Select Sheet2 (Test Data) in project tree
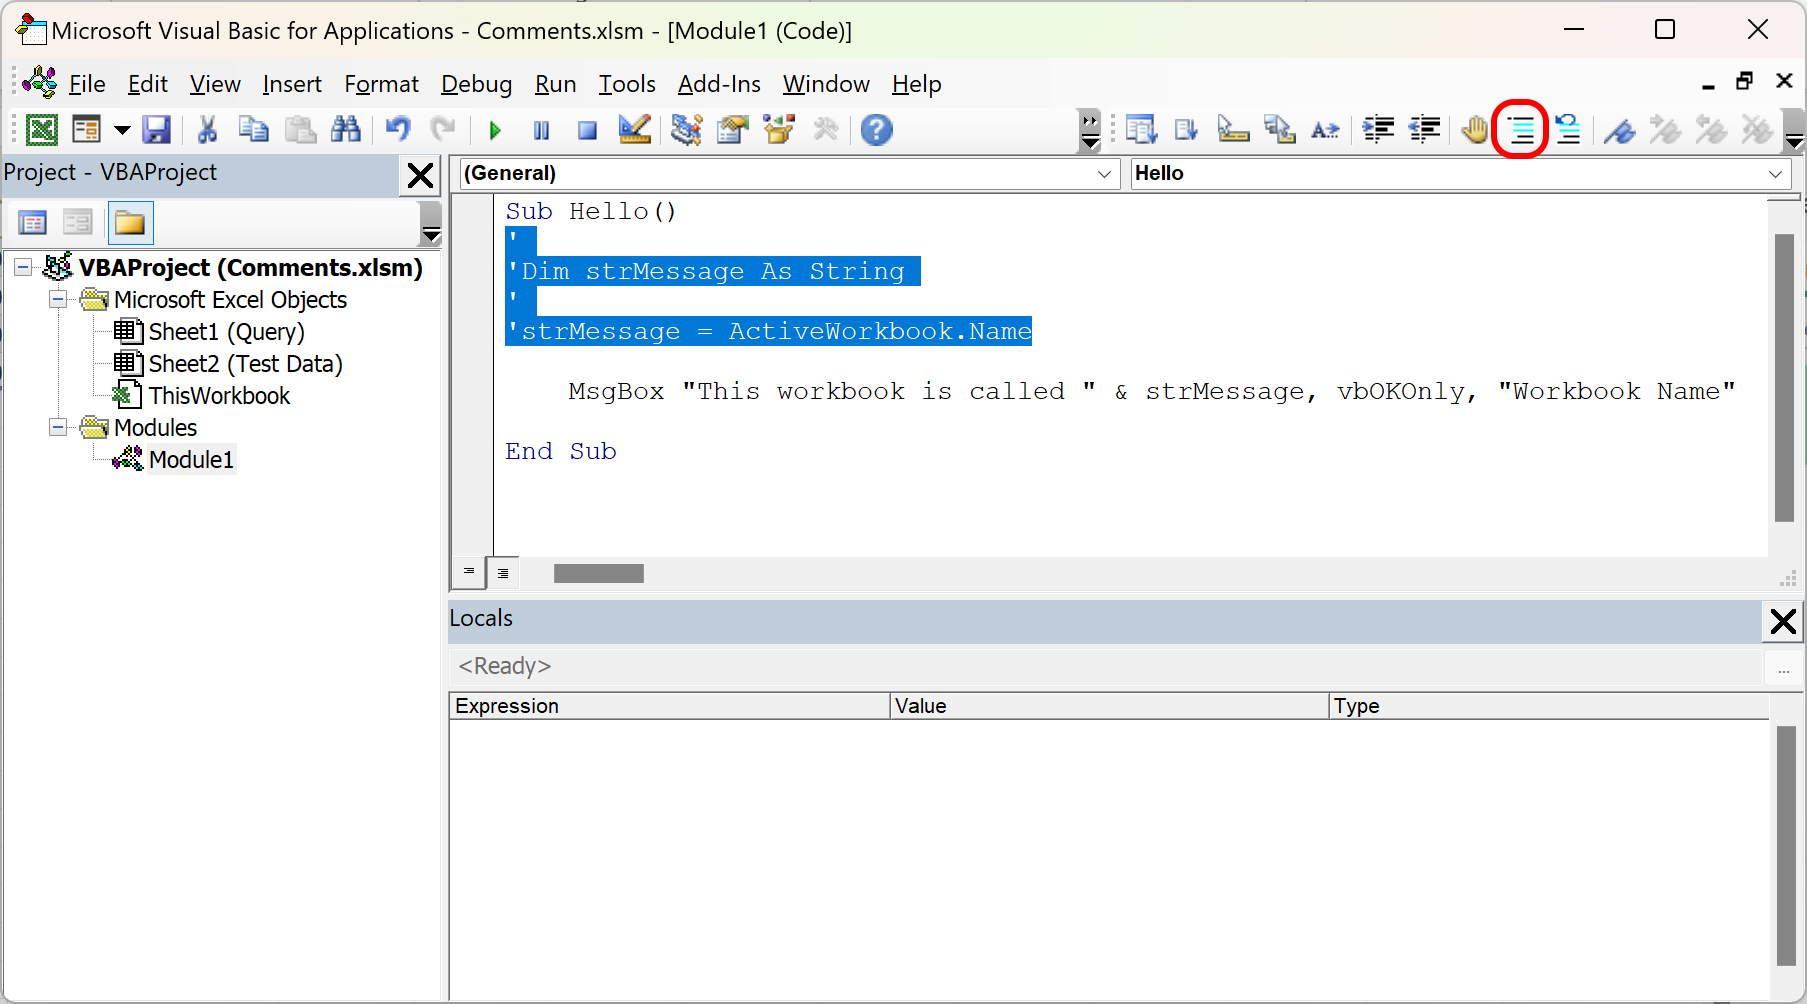Viewport: 1807px width, 1004px height. point(246,363)
